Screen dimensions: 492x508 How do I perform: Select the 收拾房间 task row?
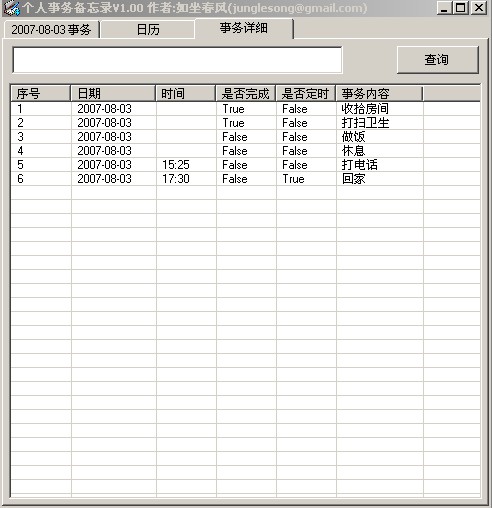(x=245, y=109)
